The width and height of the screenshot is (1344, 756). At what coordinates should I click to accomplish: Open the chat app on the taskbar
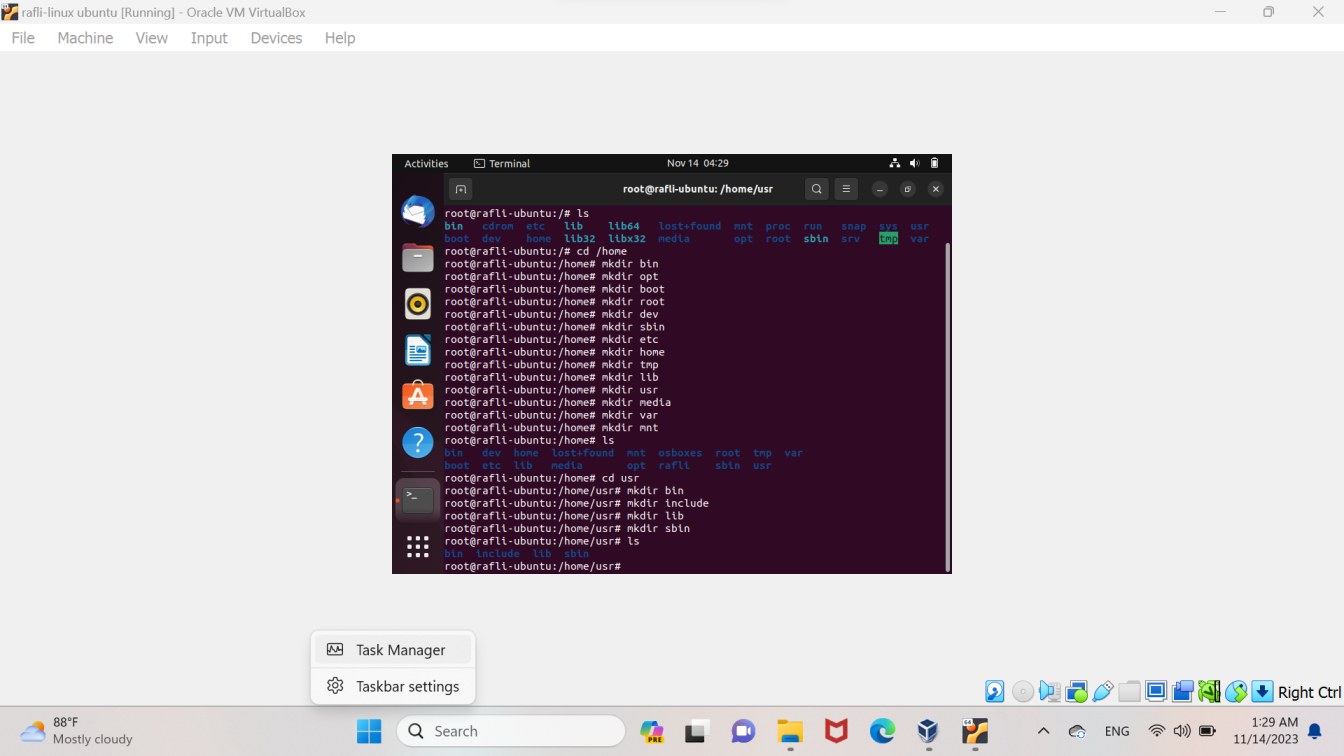(x=743, y=731)
